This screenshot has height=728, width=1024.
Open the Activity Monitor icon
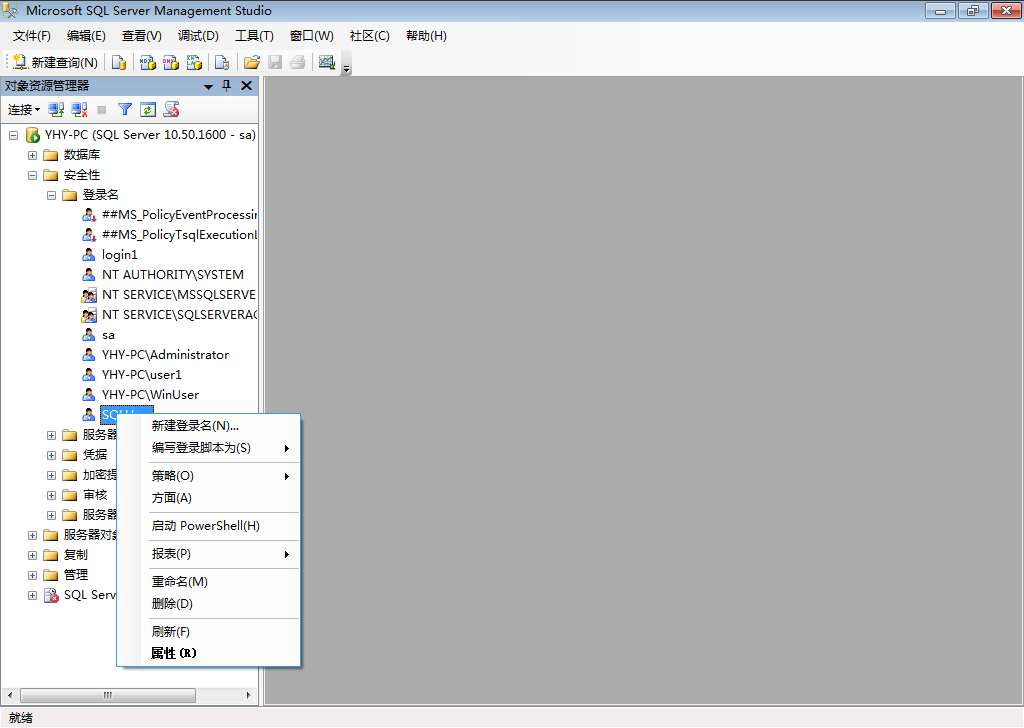pos(327,63)
